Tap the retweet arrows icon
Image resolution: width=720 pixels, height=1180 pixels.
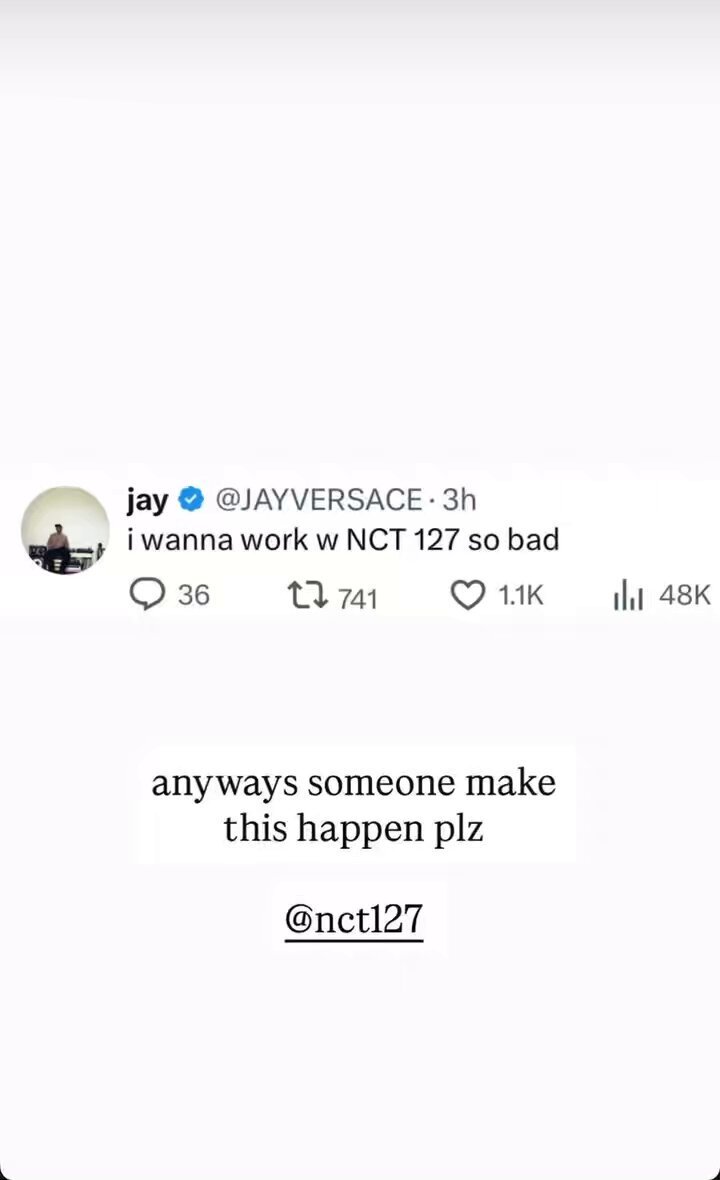click(x=308, y=595)
